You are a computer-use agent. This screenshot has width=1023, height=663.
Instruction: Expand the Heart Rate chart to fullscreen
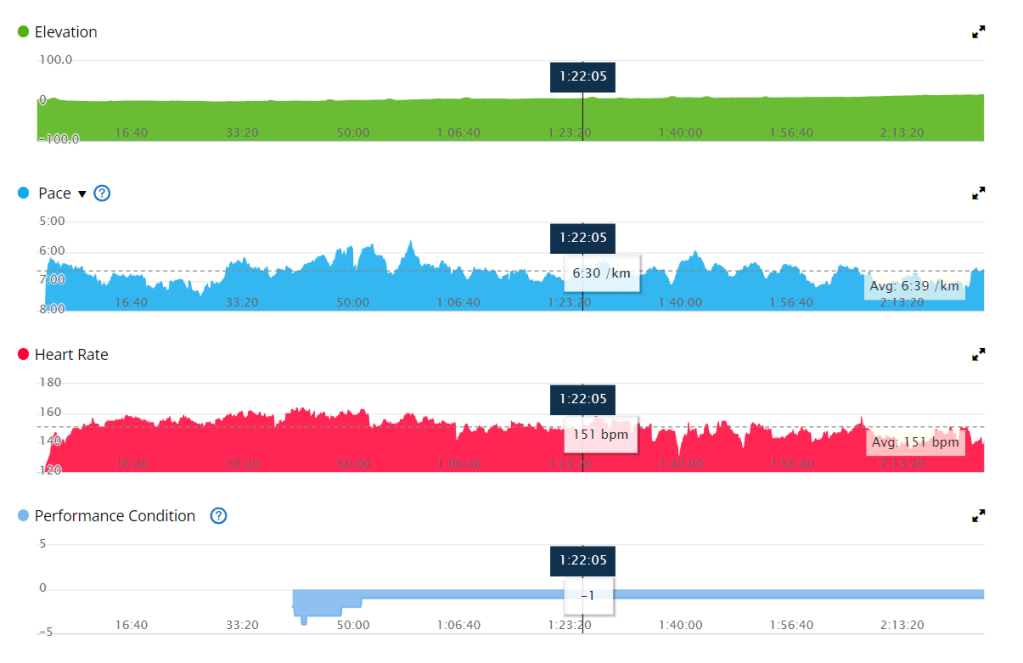point(978,354)
